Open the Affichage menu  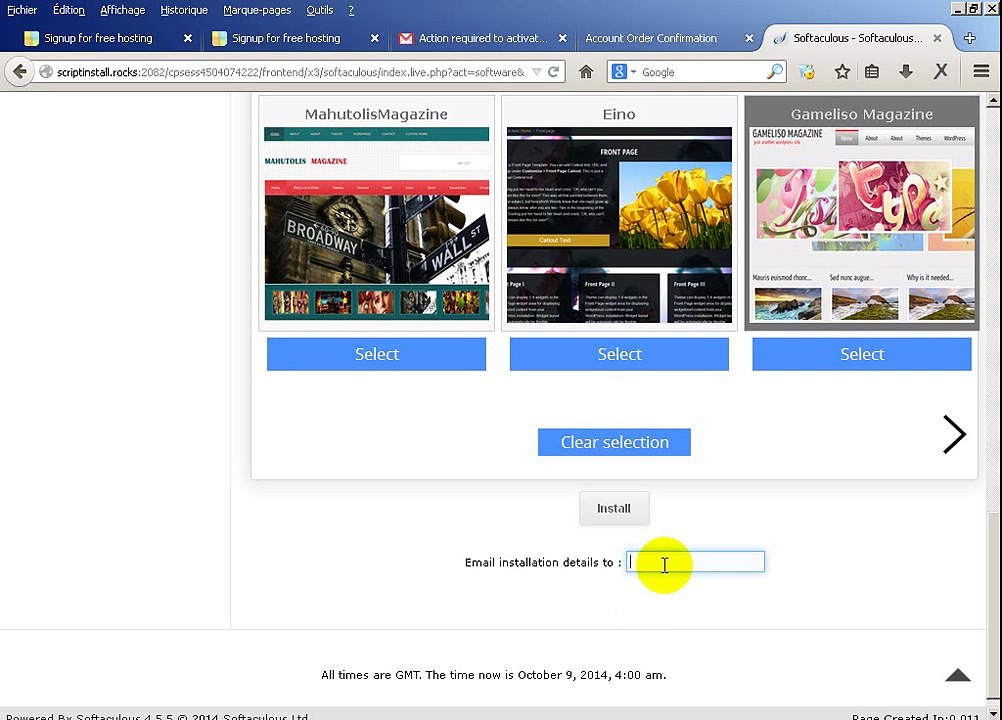(123, 10)
